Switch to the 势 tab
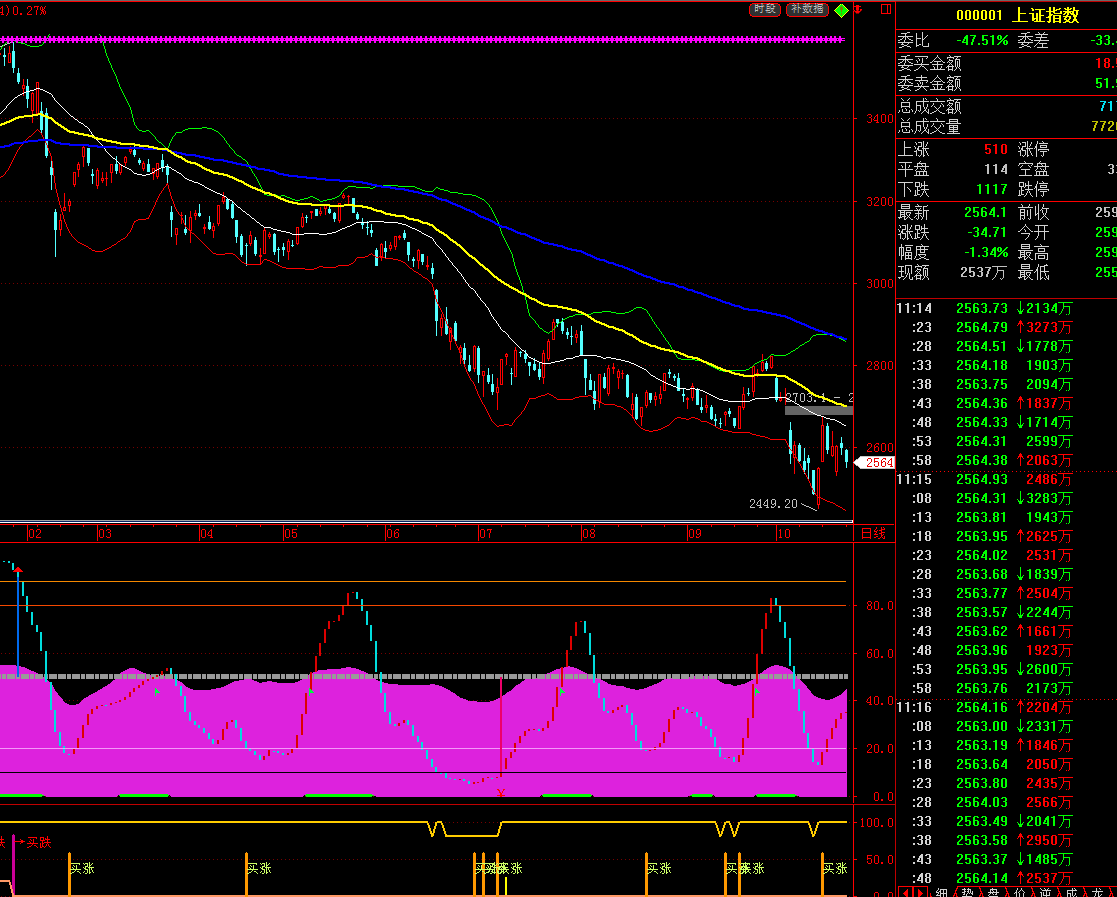Viewport: 1117px width, 897px height. pyautogui.click(x=967, y=892)
